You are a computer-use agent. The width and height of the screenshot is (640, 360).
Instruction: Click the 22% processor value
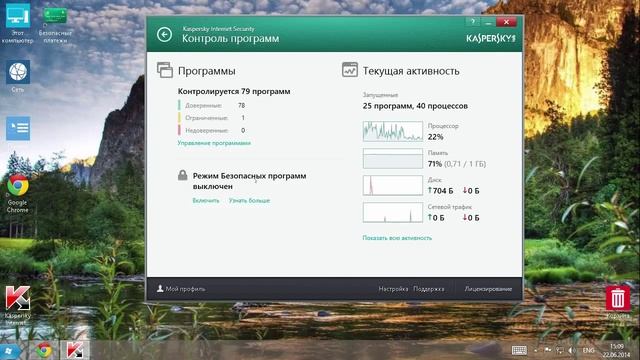coord(436,137)
